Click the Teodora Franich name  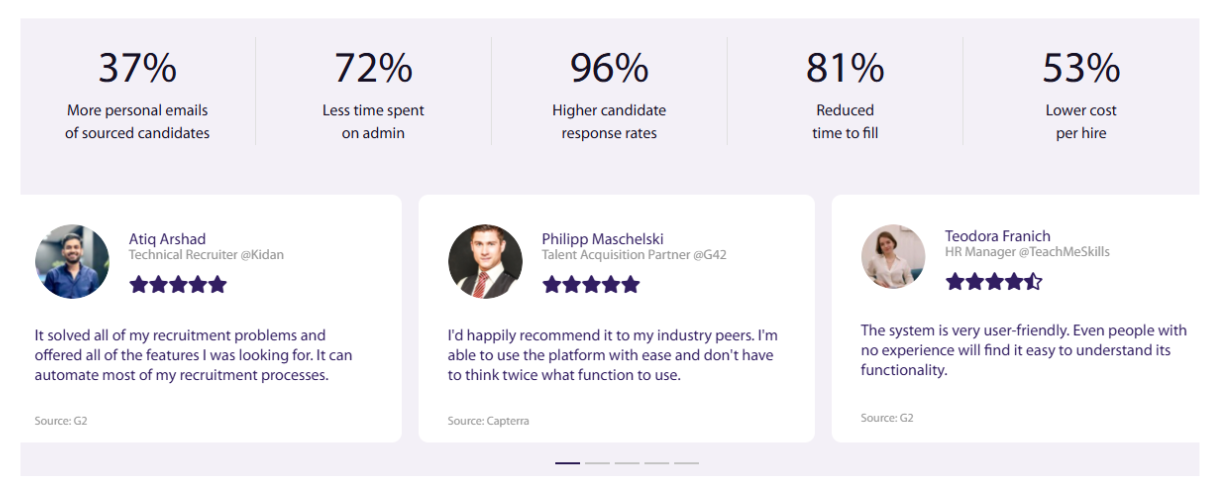[997, 236]
